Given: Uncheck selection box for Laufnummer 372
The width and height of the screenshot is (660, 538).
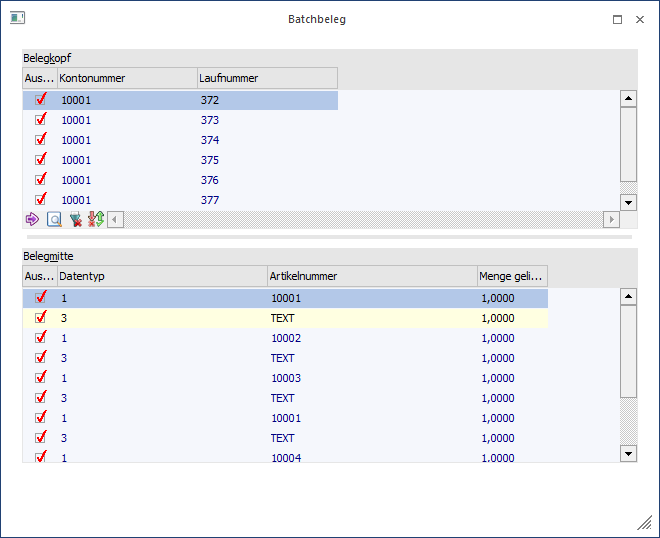Looking at the screenshot, I should (x=41, y=100).
